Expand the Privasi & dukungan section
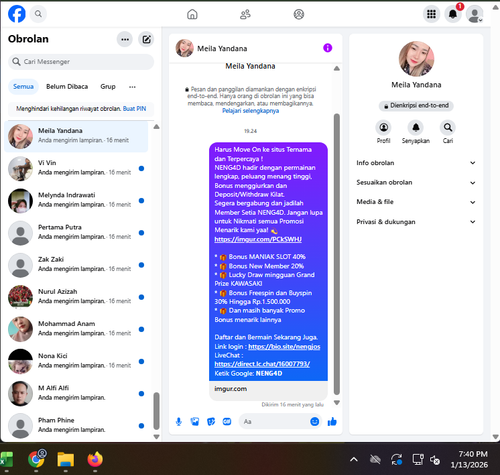500x475 pixels. click(x=416, y=222)
